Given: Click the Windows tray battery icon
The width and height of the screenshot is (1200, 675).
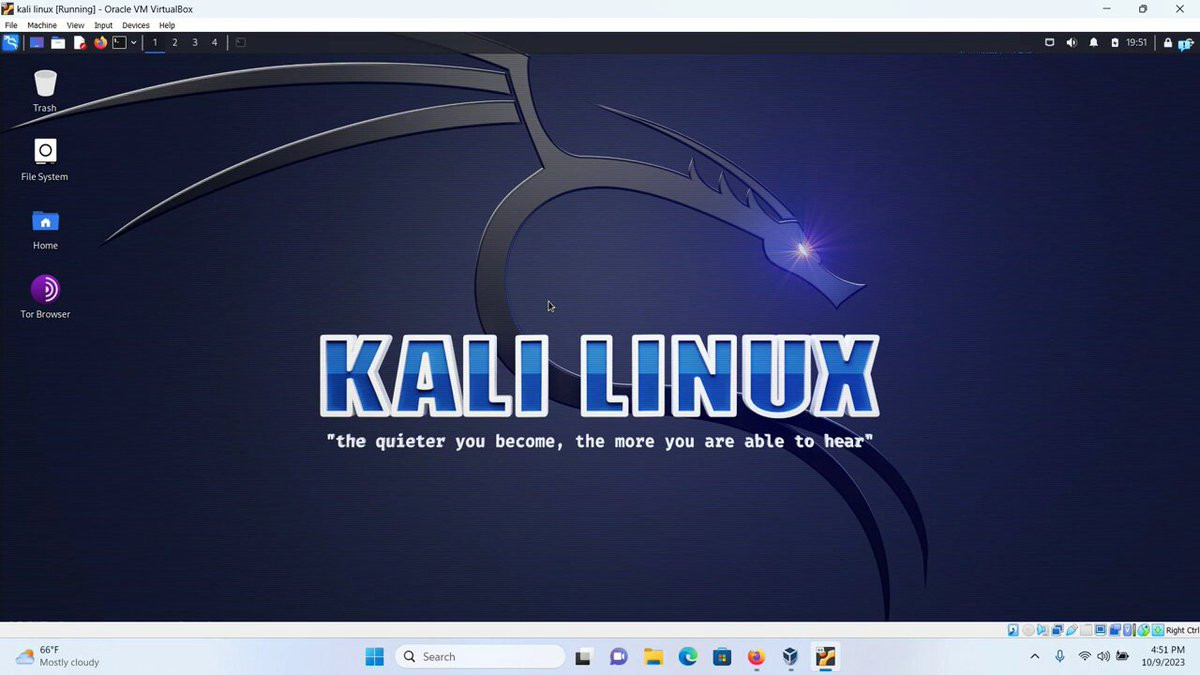Looking at the screenshot, I should [1122, 657].
